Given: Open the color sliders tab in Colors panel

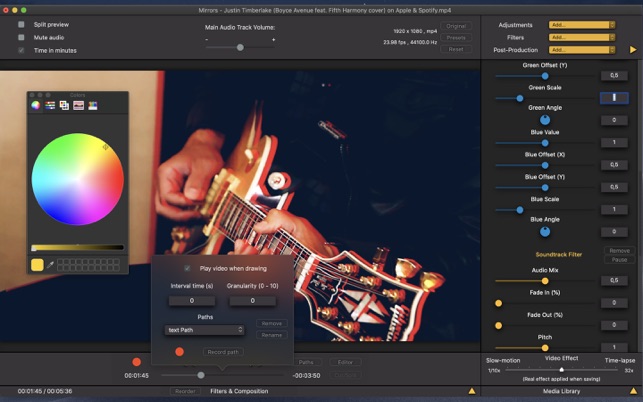Looking at the screenshot, I should (x=50, y=105).
